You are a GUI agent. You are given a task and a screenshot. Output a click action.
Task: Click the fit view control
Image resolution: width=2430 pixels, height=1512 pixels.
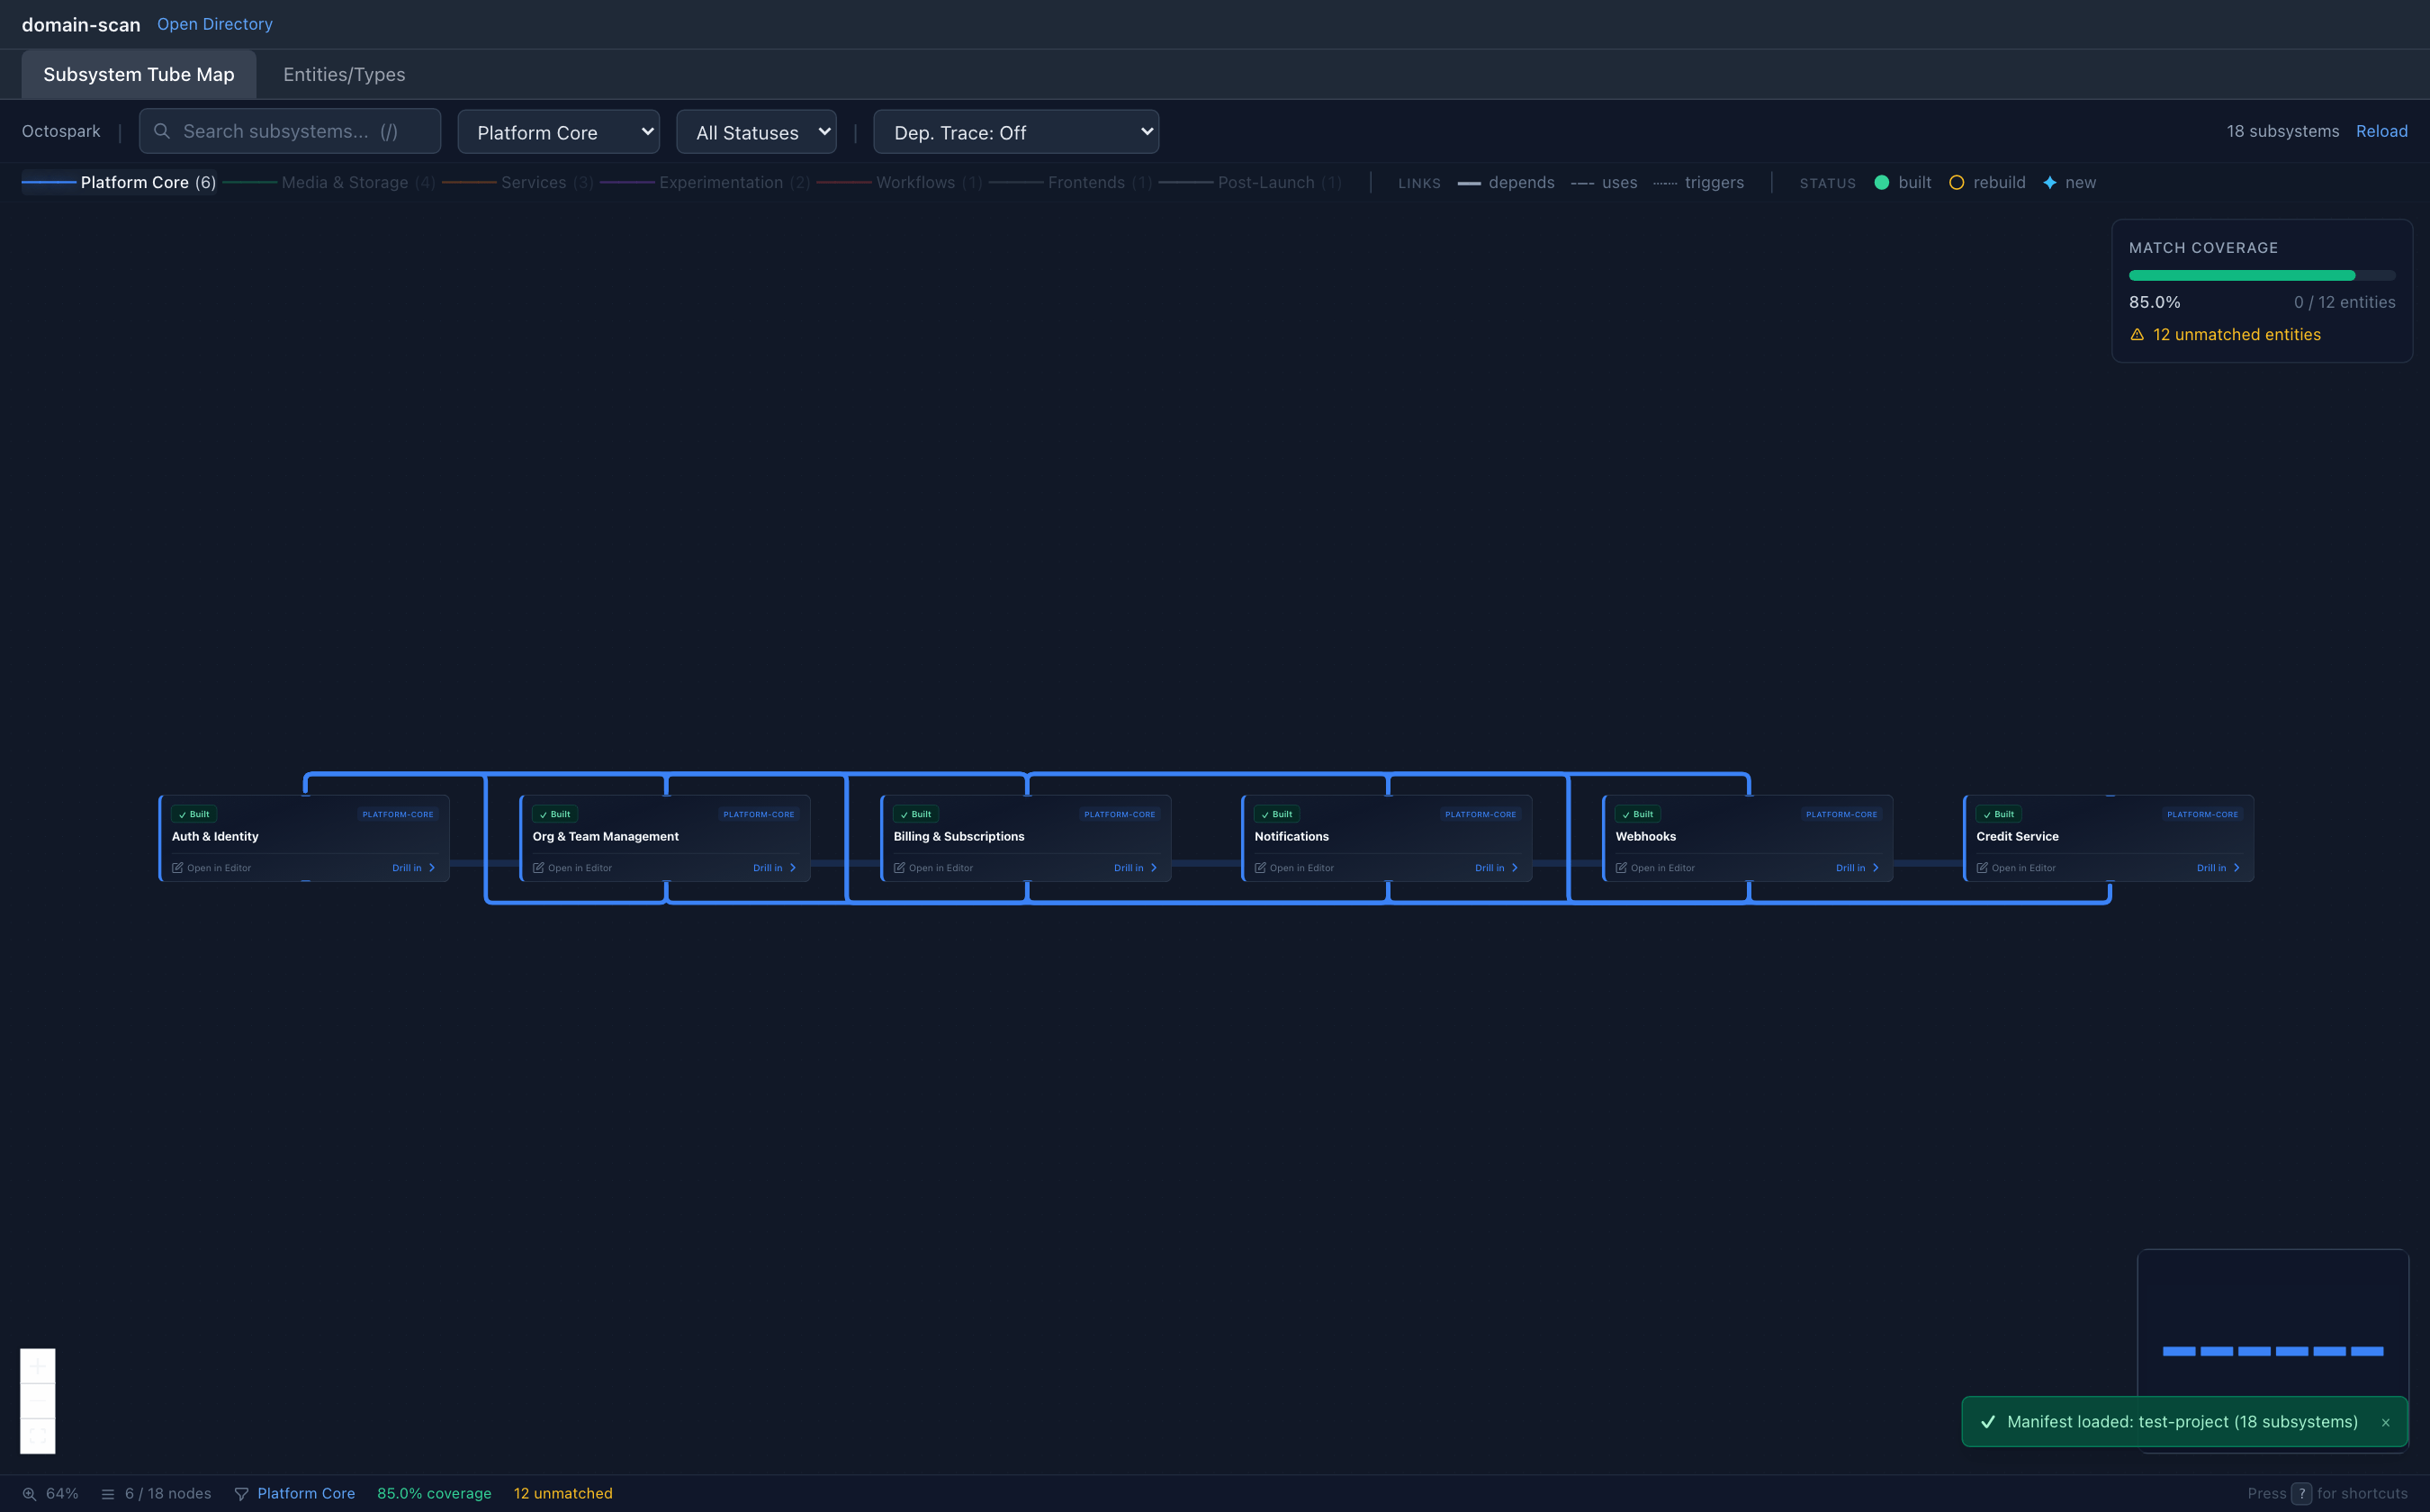click(x=38, y=1436)
